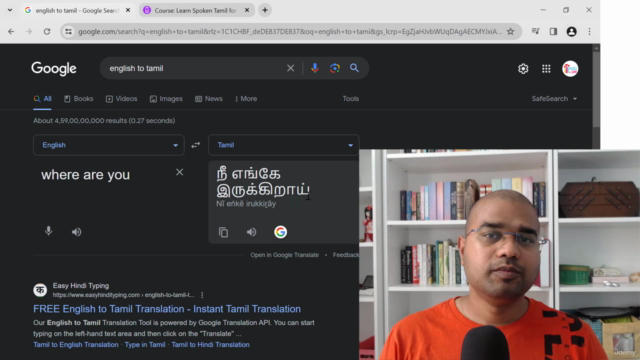Open options for Easy Hindi Typing result
640x360 pixels.
[202, 295]
